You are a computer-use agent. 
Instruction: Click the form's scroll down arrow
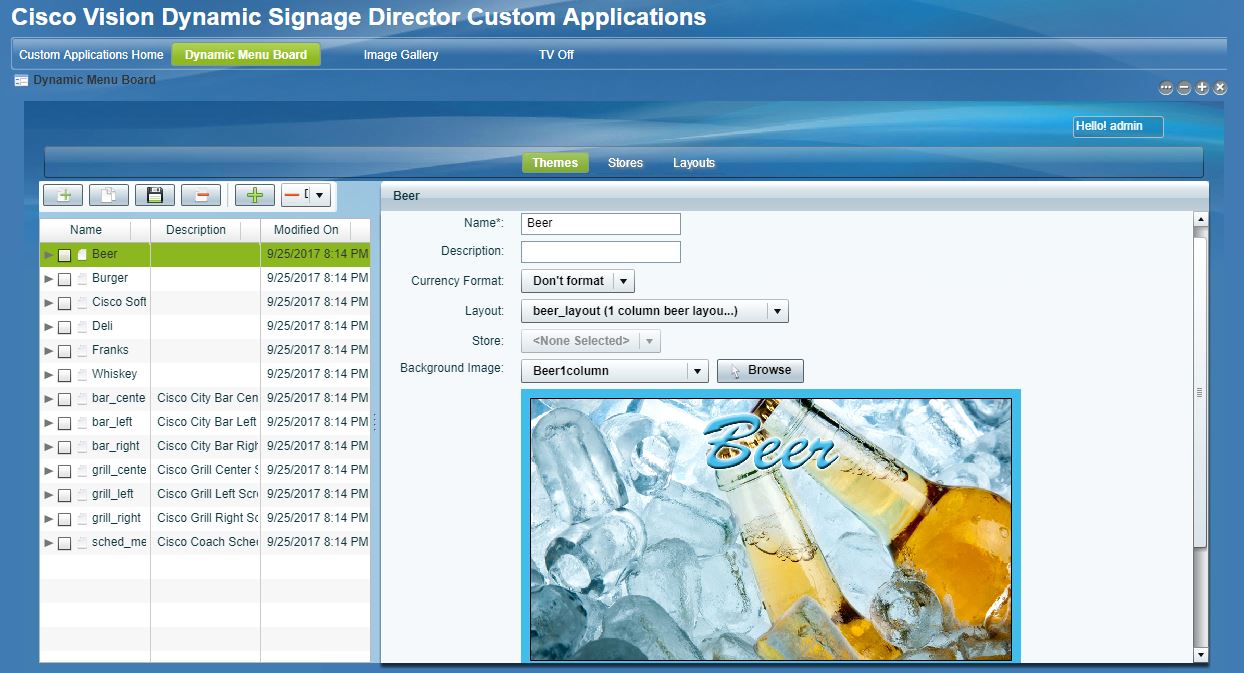click(1201, 655)
